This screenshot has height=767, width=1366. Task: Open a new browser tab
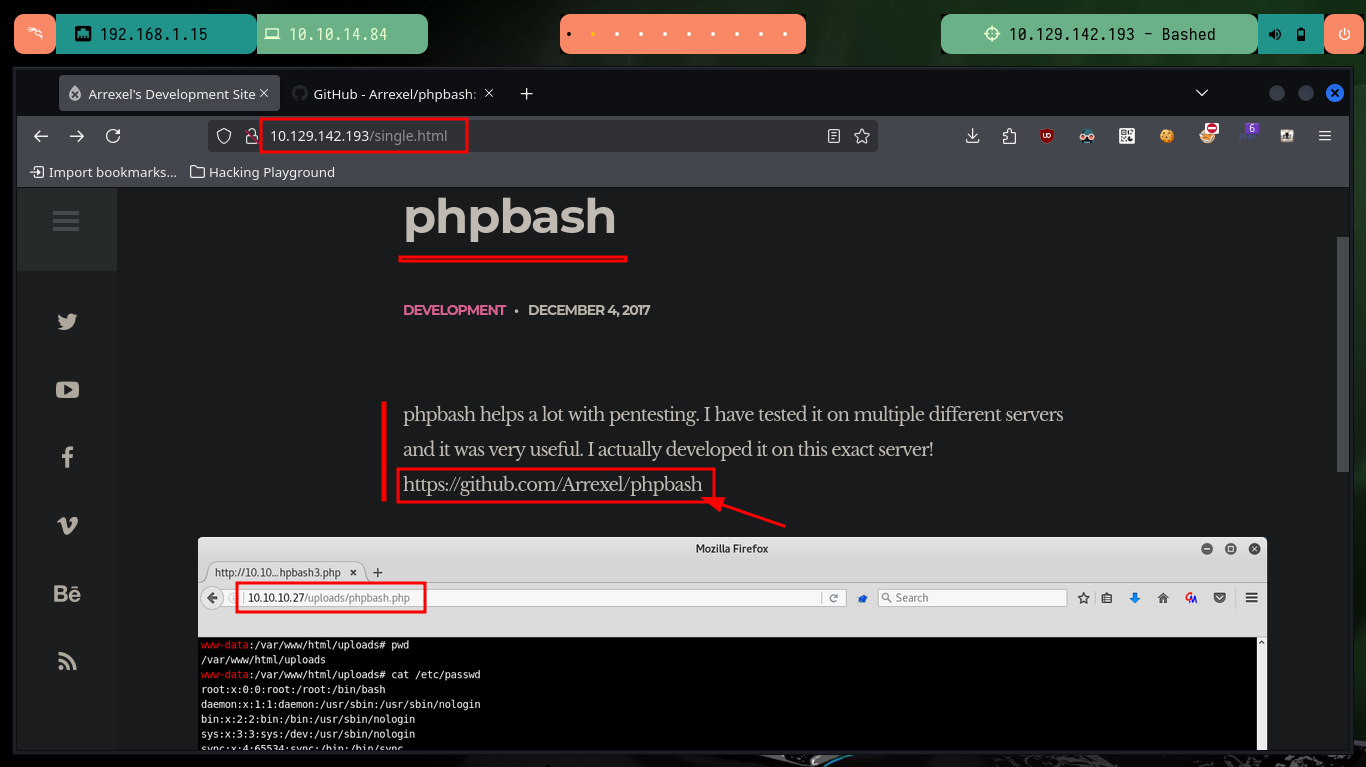coord(526,94)
